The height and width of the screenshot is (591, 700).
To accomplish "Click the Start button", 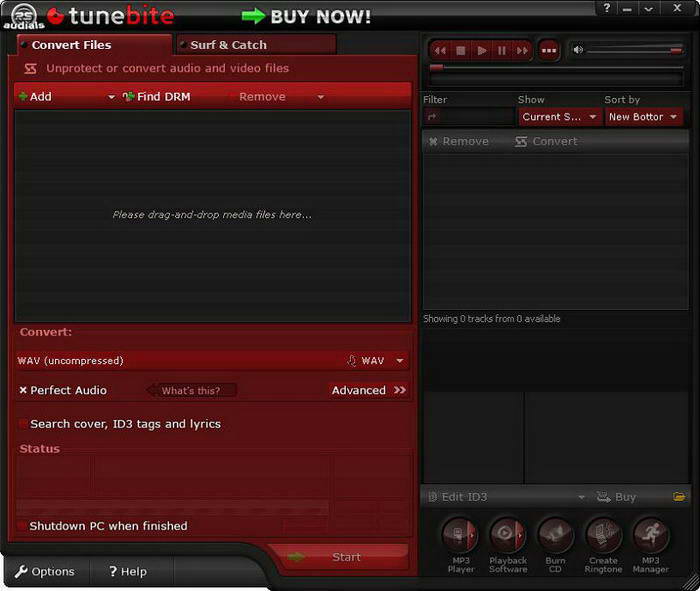I will pyautogui.click(x=346, y=557).
